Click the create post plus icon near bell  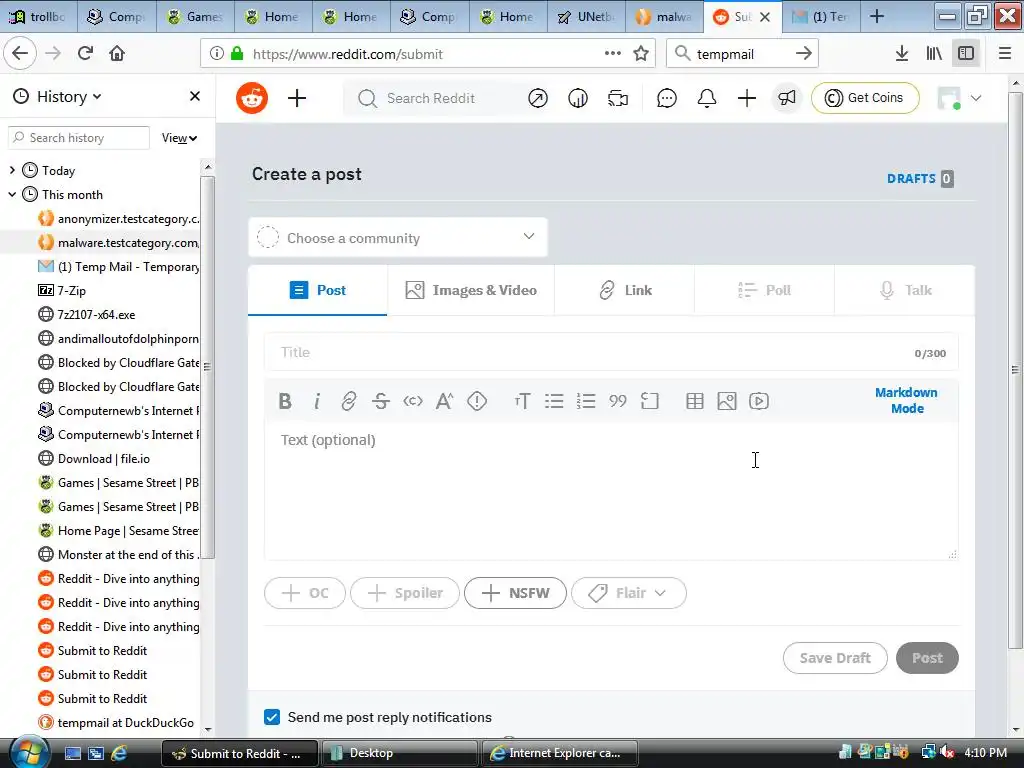(x=746, y=98)
